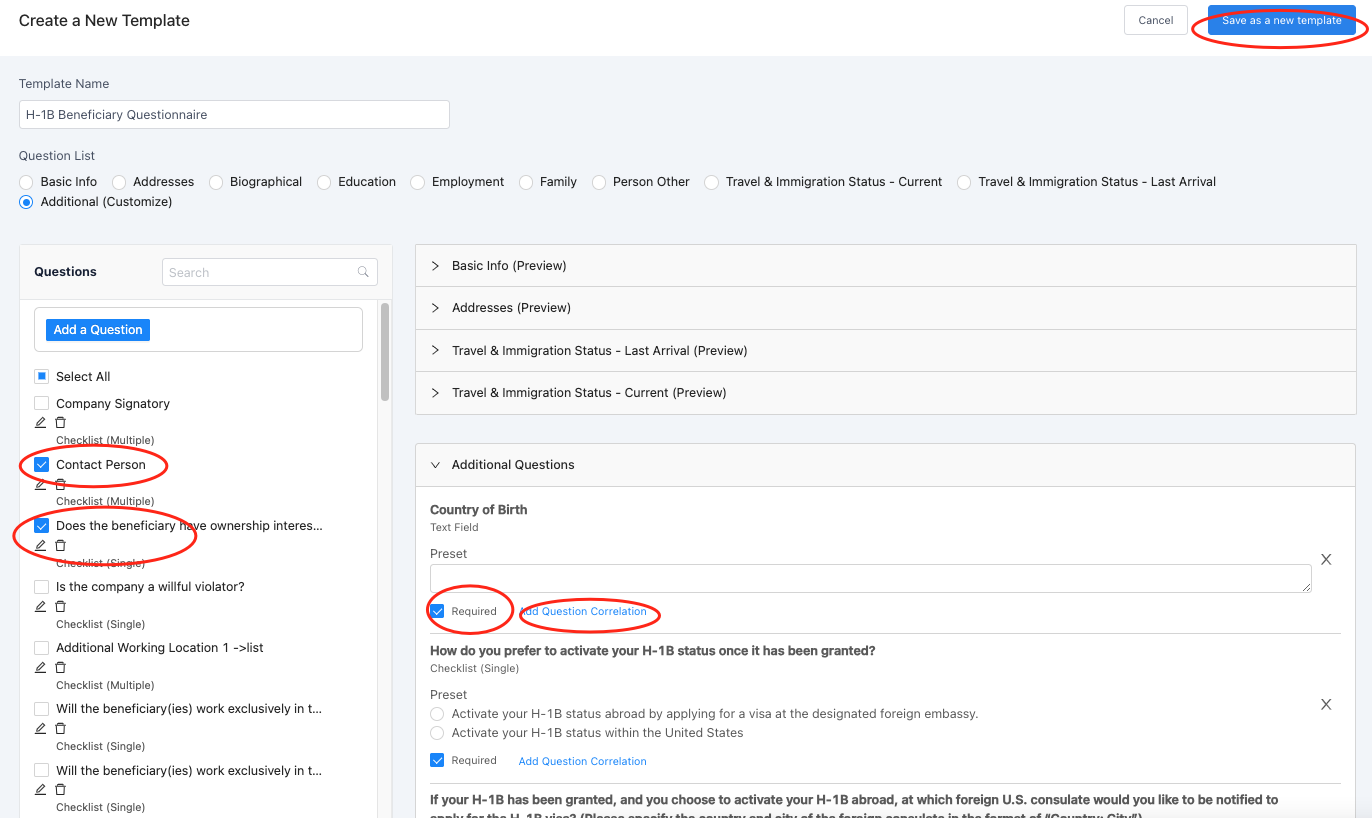The width and height of the screenshot is (1372, 818).
Task: Select the Basic Info radio button
Action: coord(26,182)
